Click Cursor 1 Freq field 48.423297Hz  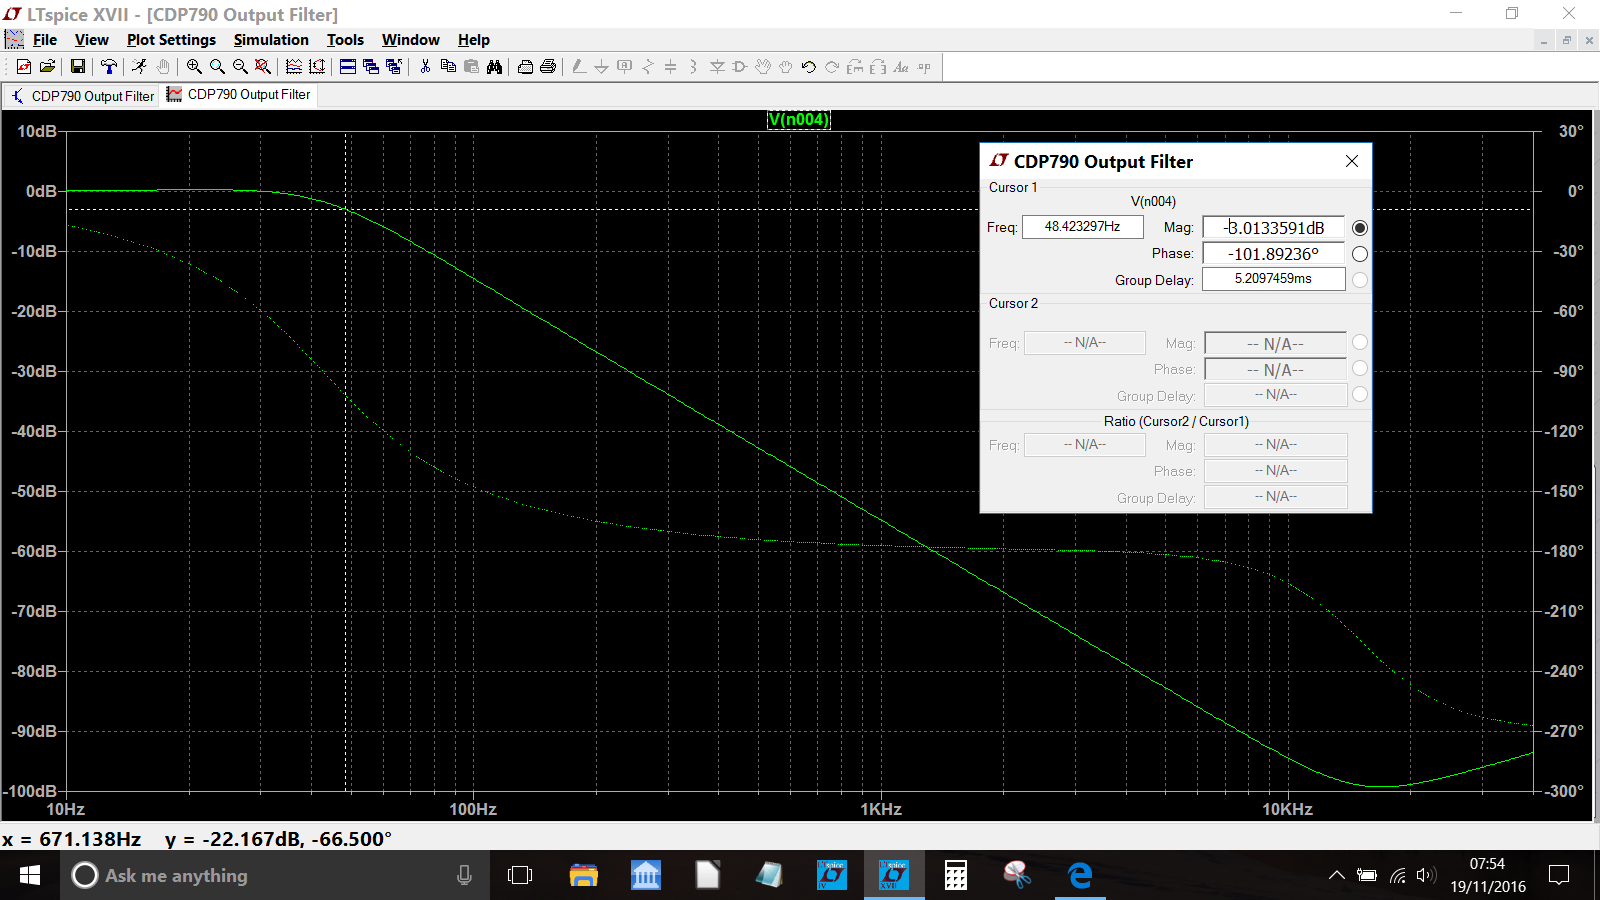pos(1082,227)
